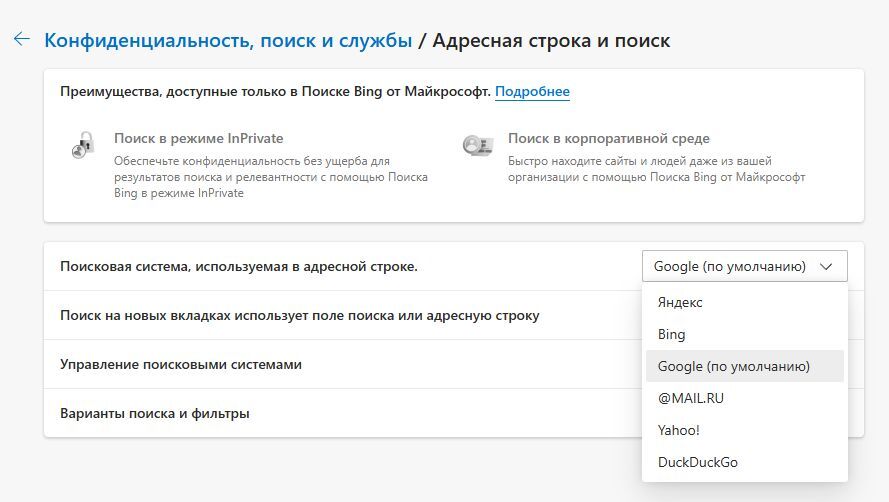The height and width of the screenshot is (502, 889).
Task: Select Яндекс from the list
Action: [681, 302]
